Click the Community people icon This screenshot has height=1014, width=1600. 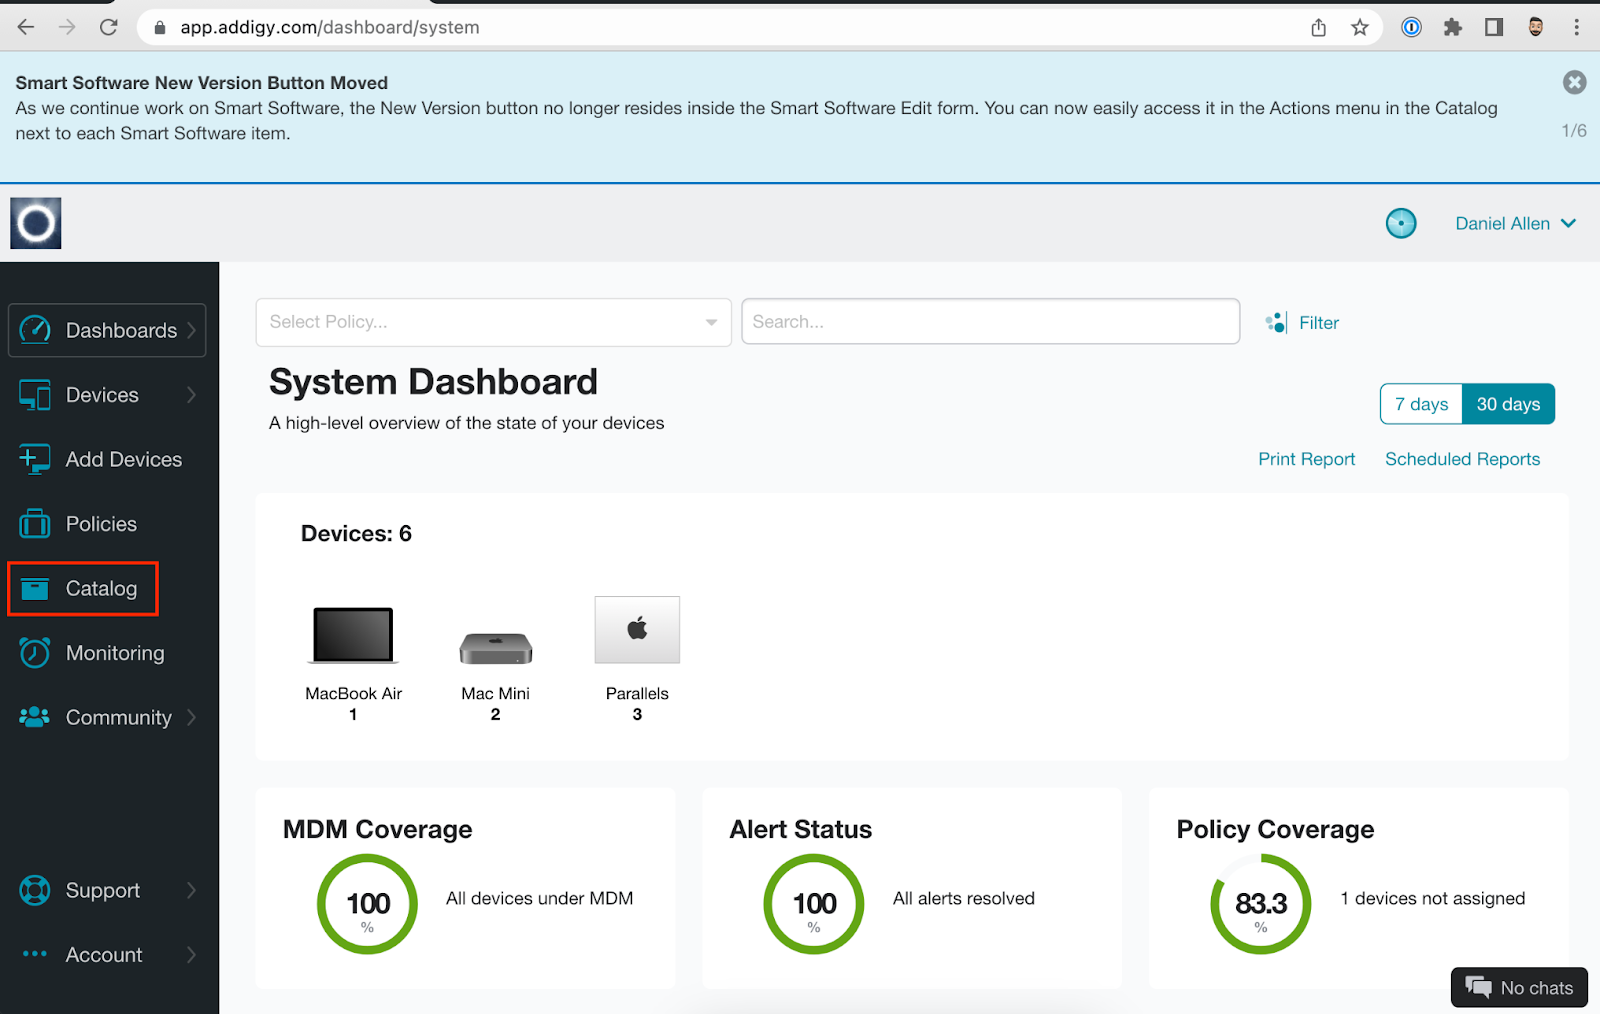click(x=34, y=717)
